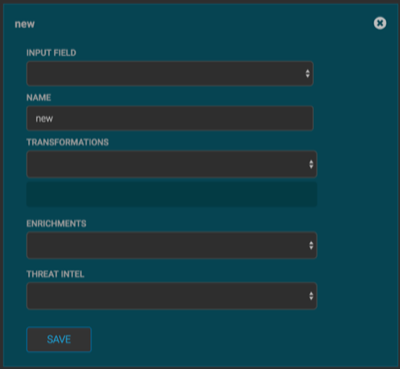Close the "new" dialog with the X icon
400x369 pixels.
point(380,23)
